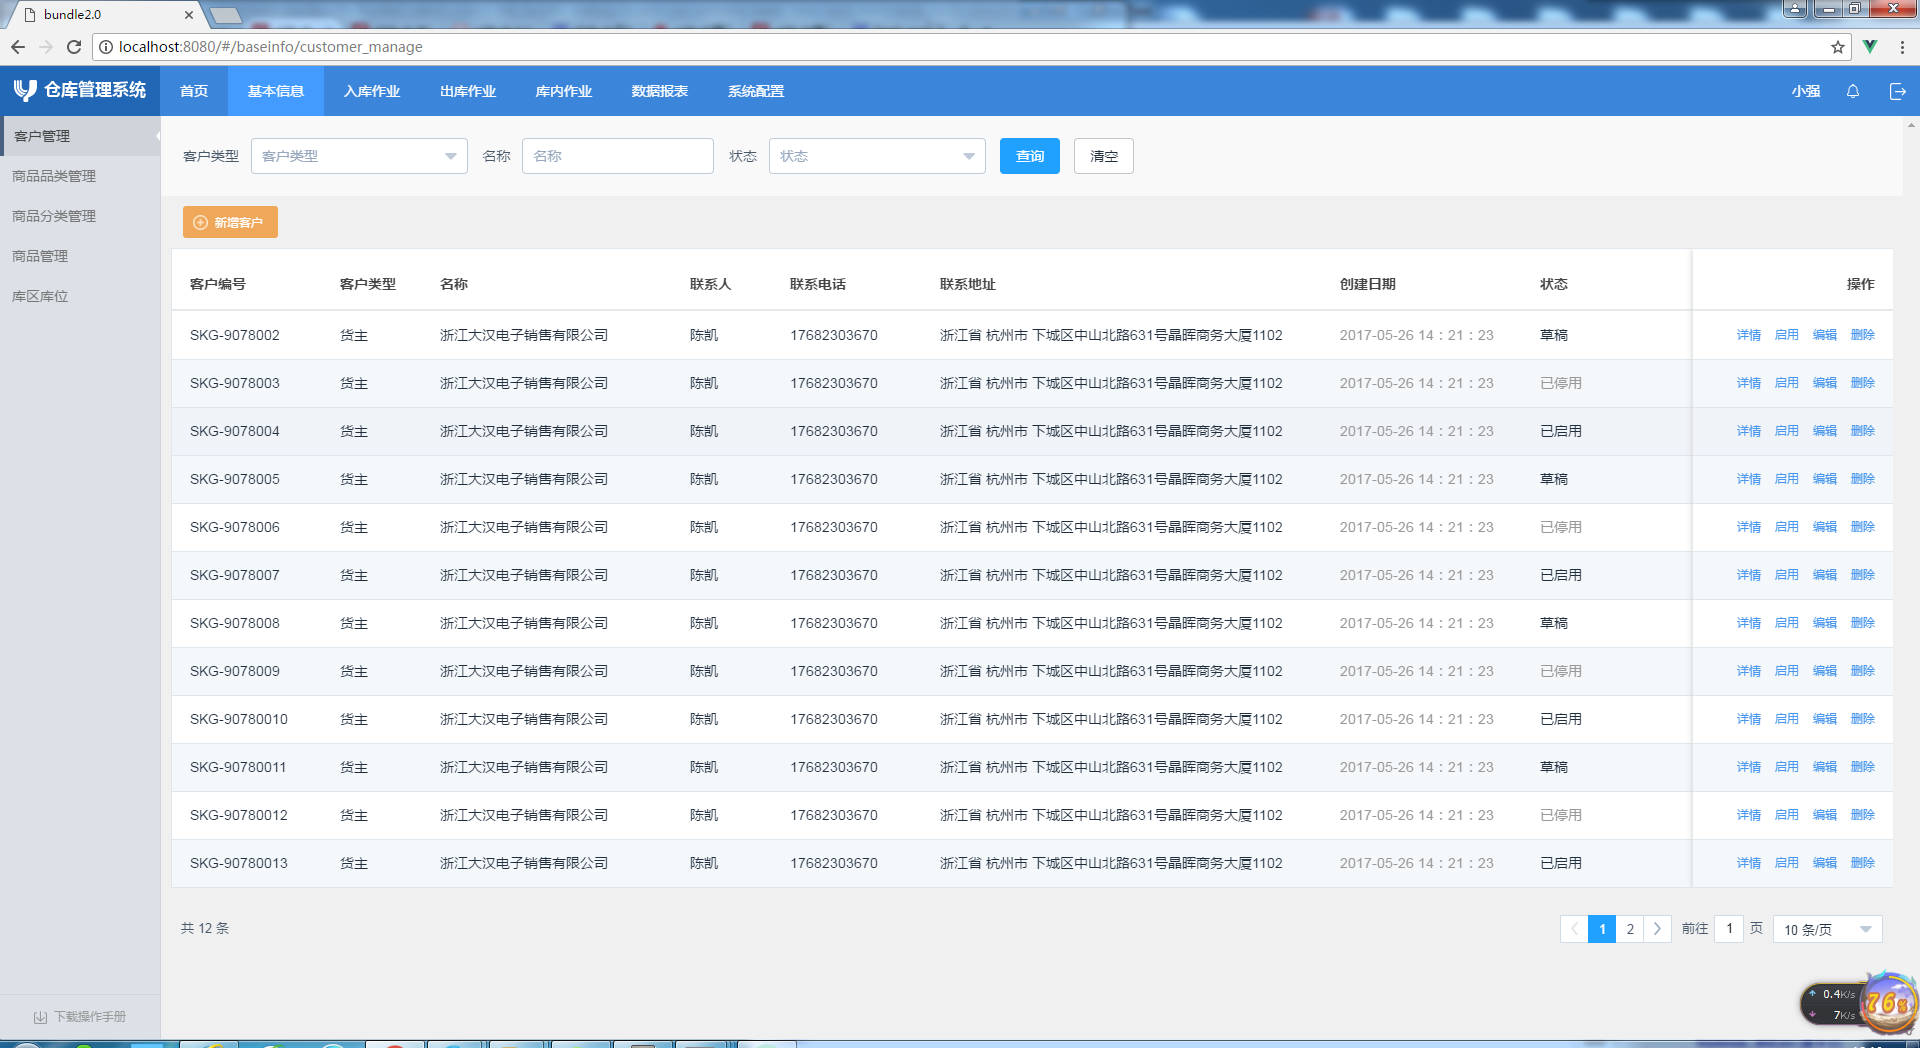Switch to the 入库作业 nav tab
This screenshot has height=1048, width=1920.
[x=372, y=91]
